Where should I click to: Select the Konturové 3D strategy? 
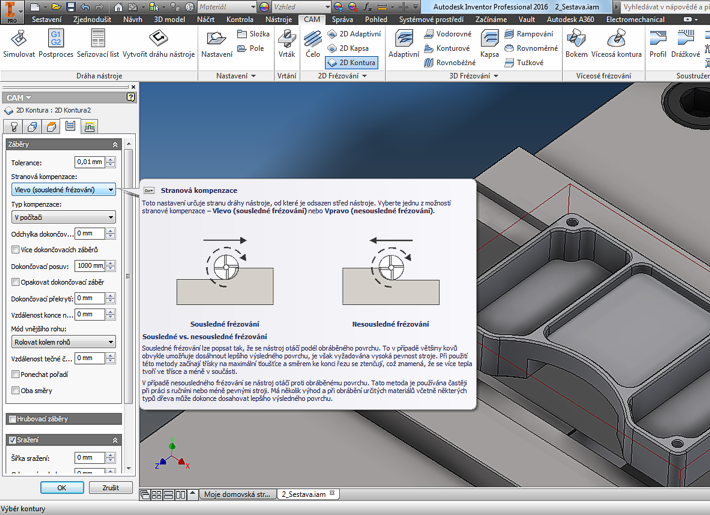coord(447,48)
